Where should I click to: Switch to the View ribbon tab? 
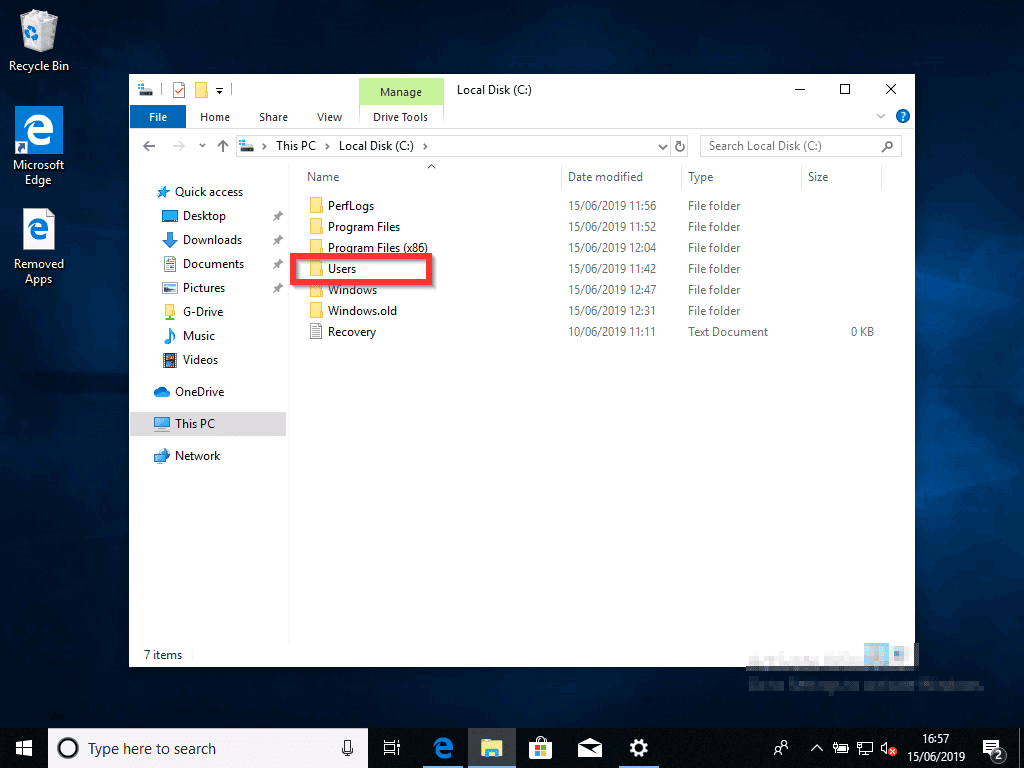pyautogui.click(x=329, y=117)
